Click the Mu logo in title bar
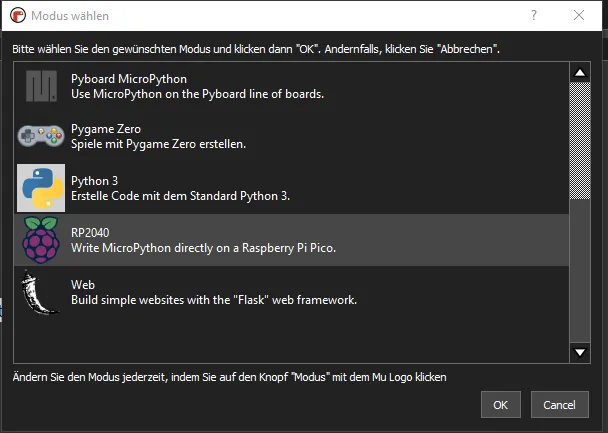Image resolution: width=608 pixels, height=433 pixels. 17,16
